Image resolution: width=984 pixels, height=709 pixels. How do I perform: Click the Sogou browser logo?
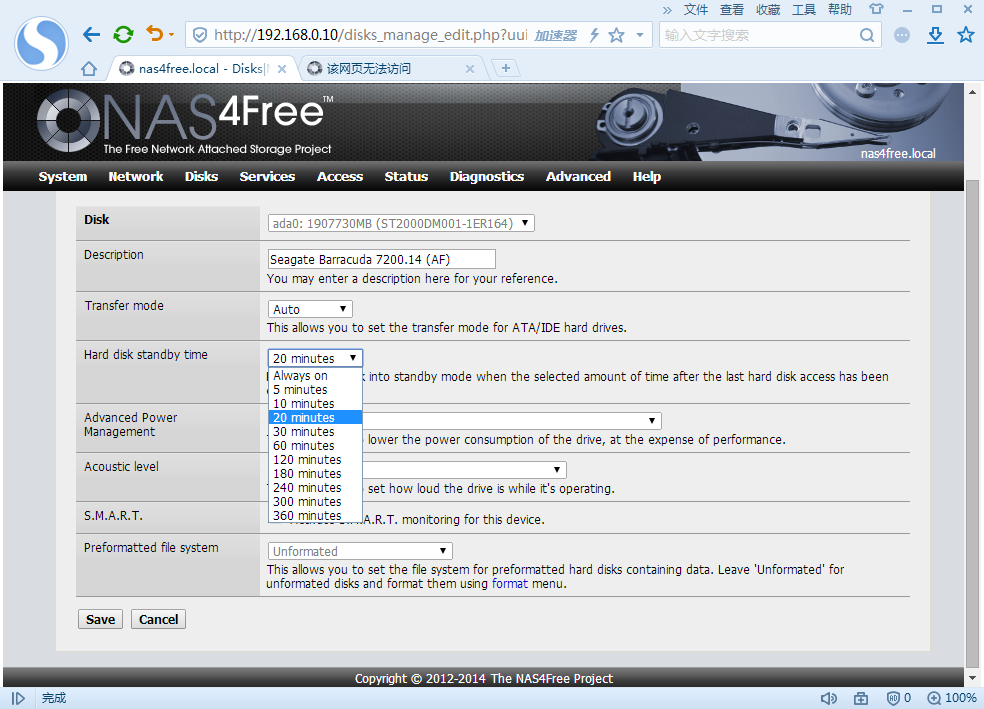[41, 43]
